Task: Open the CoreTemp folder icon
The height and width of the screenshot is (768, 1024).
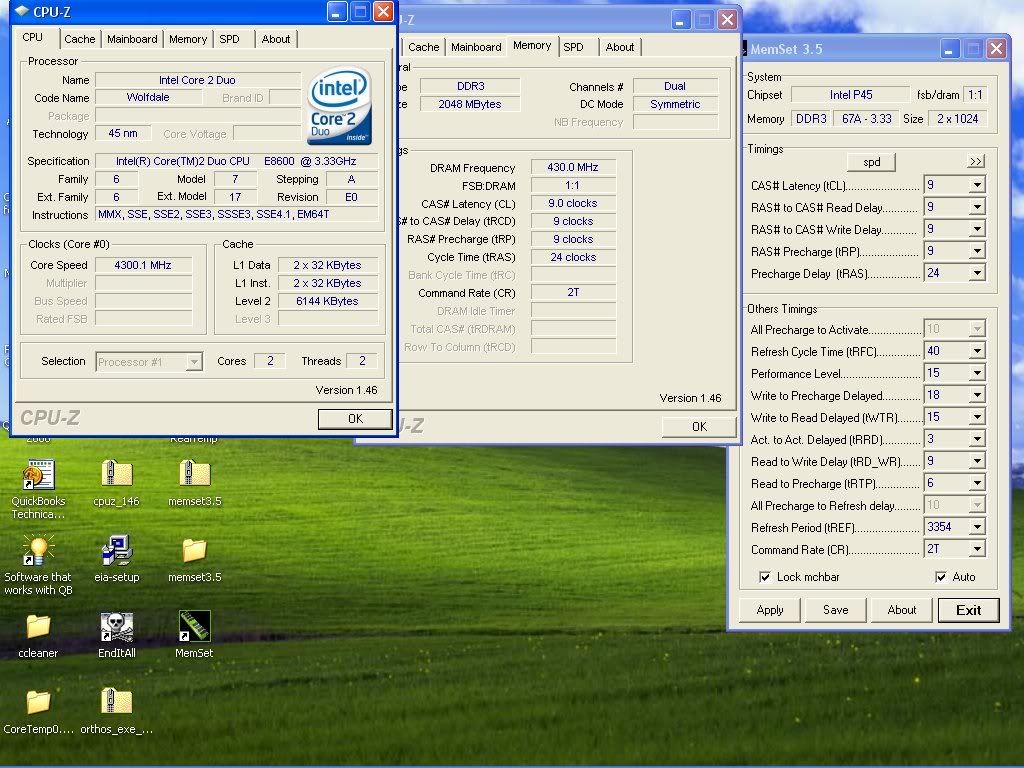Action: [x=38, y=702]
